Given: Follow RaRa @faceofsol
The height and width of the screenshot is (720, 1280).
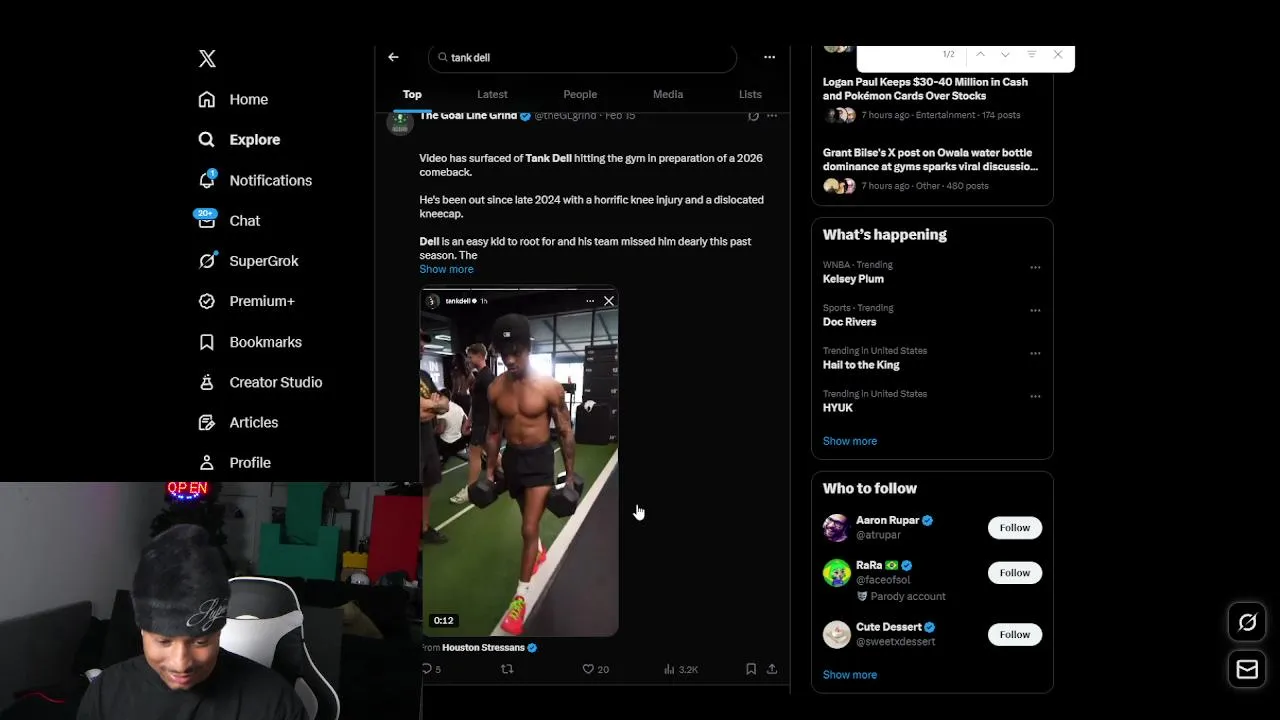Looking at the screenshot, I should click(1014, 572).
